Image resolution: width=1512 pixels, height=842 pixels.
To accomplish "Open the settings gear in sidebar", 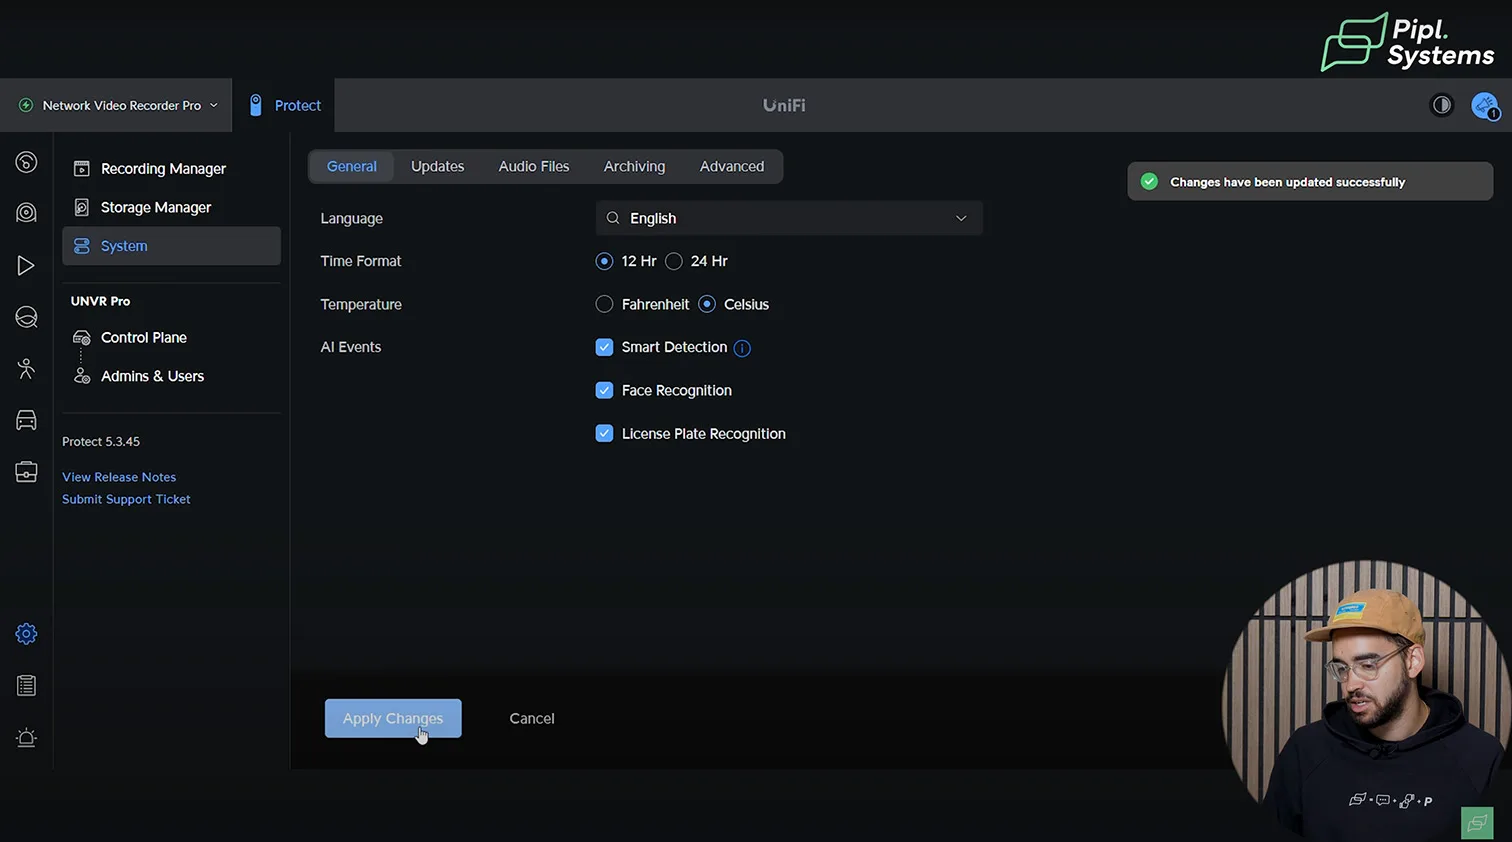I will [x=26, y=634].
